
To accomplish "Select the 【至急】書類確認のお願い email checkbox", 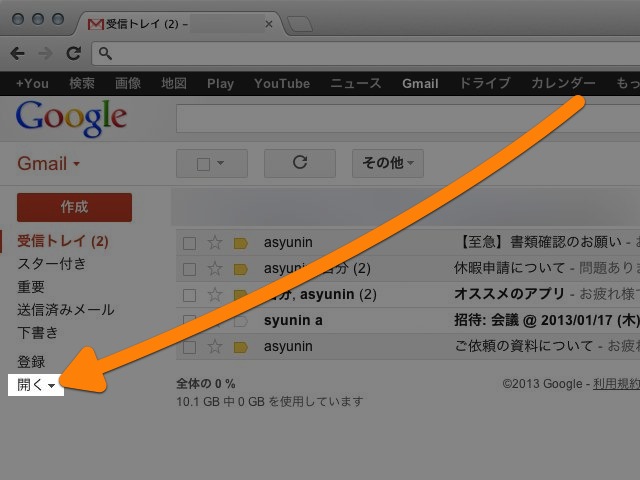I will (189, 243).
